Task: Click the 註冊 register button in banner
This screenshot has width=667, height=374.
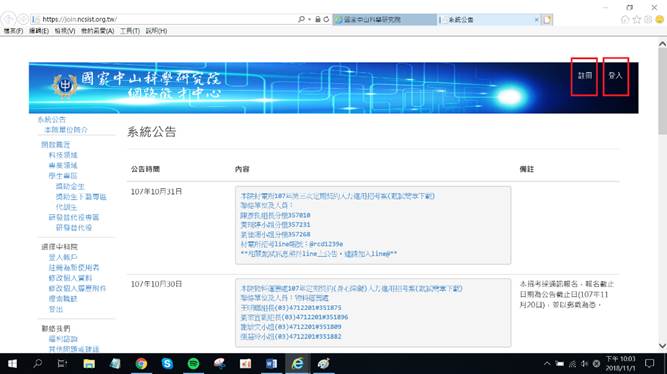Action: [584, 76]
